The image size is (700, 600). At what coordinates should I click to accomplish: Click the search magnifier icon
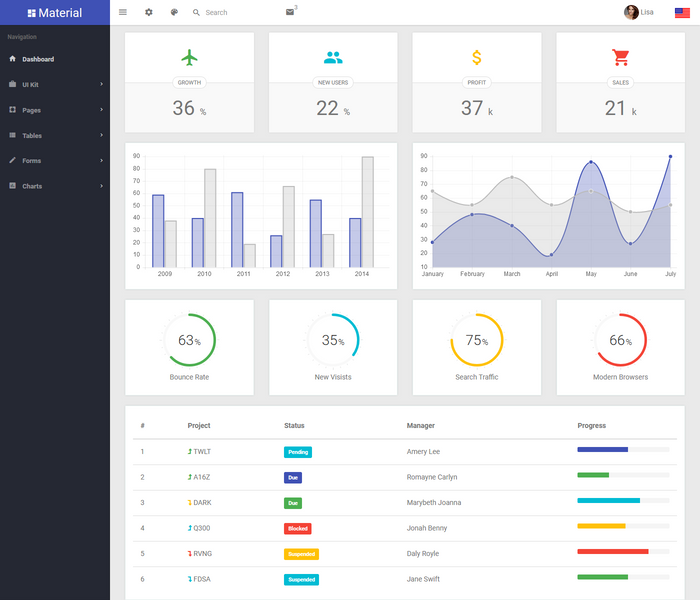point(196,12)
